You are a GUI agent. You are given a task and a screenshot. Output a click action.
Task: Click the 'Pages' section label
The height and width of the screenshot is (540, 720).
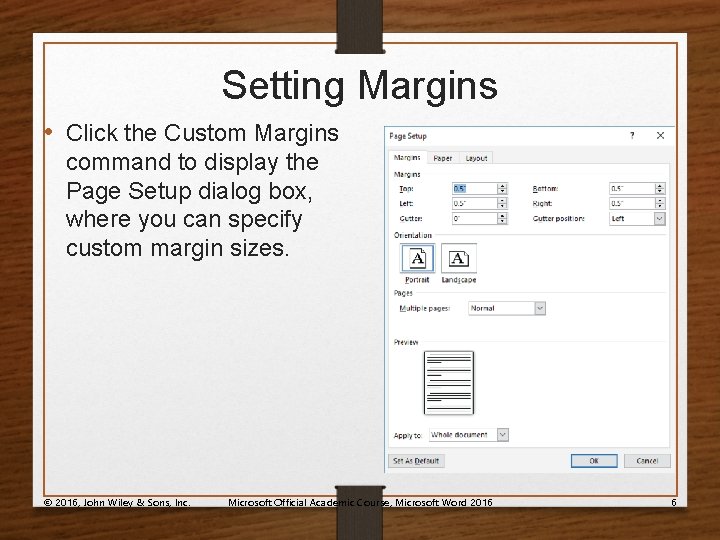click(403, 293)
